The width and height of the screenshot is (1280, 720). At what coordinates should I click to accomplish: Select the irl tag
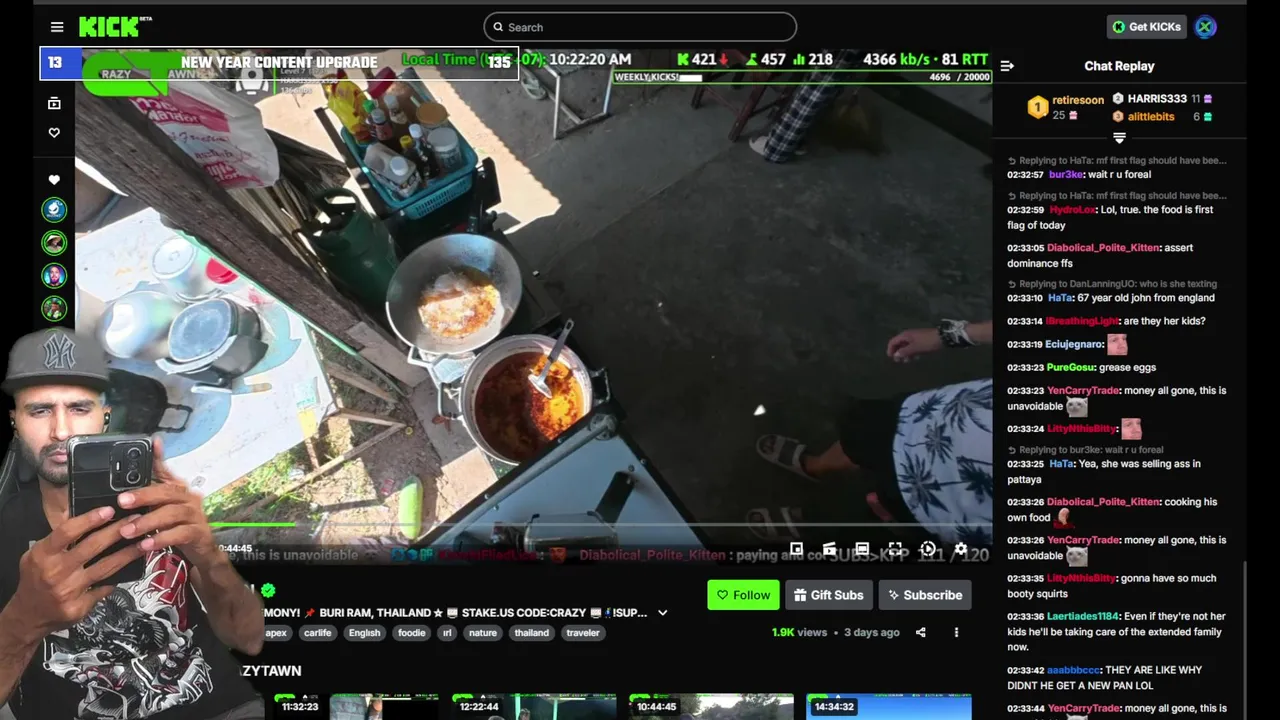(447, 633)
